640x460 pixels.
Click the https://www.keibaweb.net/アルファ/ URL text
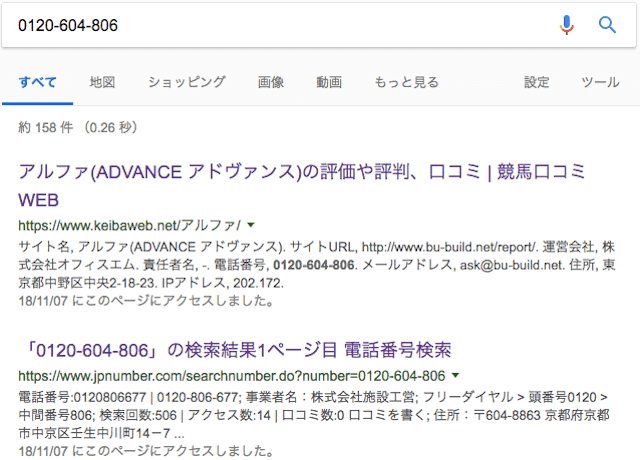129,225
